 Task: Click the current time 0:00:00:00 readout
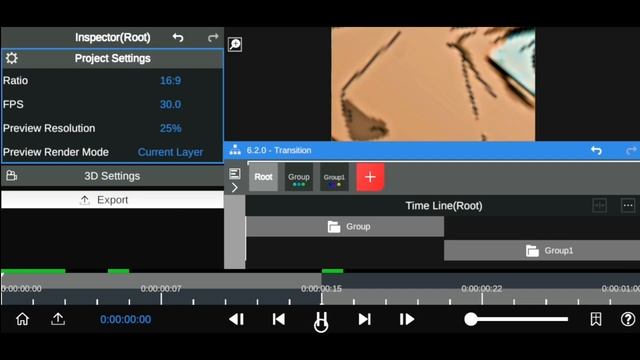[126, 319]
